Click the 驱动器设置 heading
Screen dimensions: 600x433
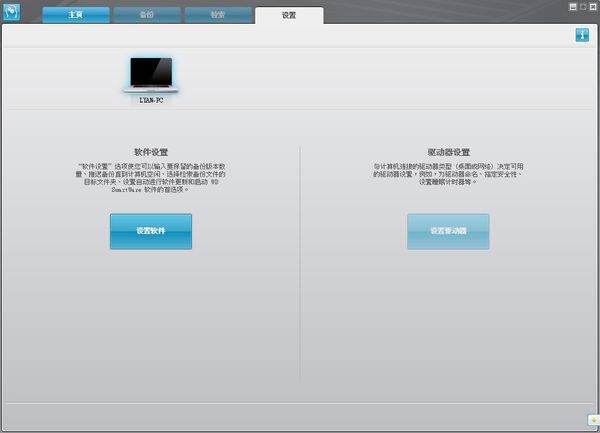[448, 152]
